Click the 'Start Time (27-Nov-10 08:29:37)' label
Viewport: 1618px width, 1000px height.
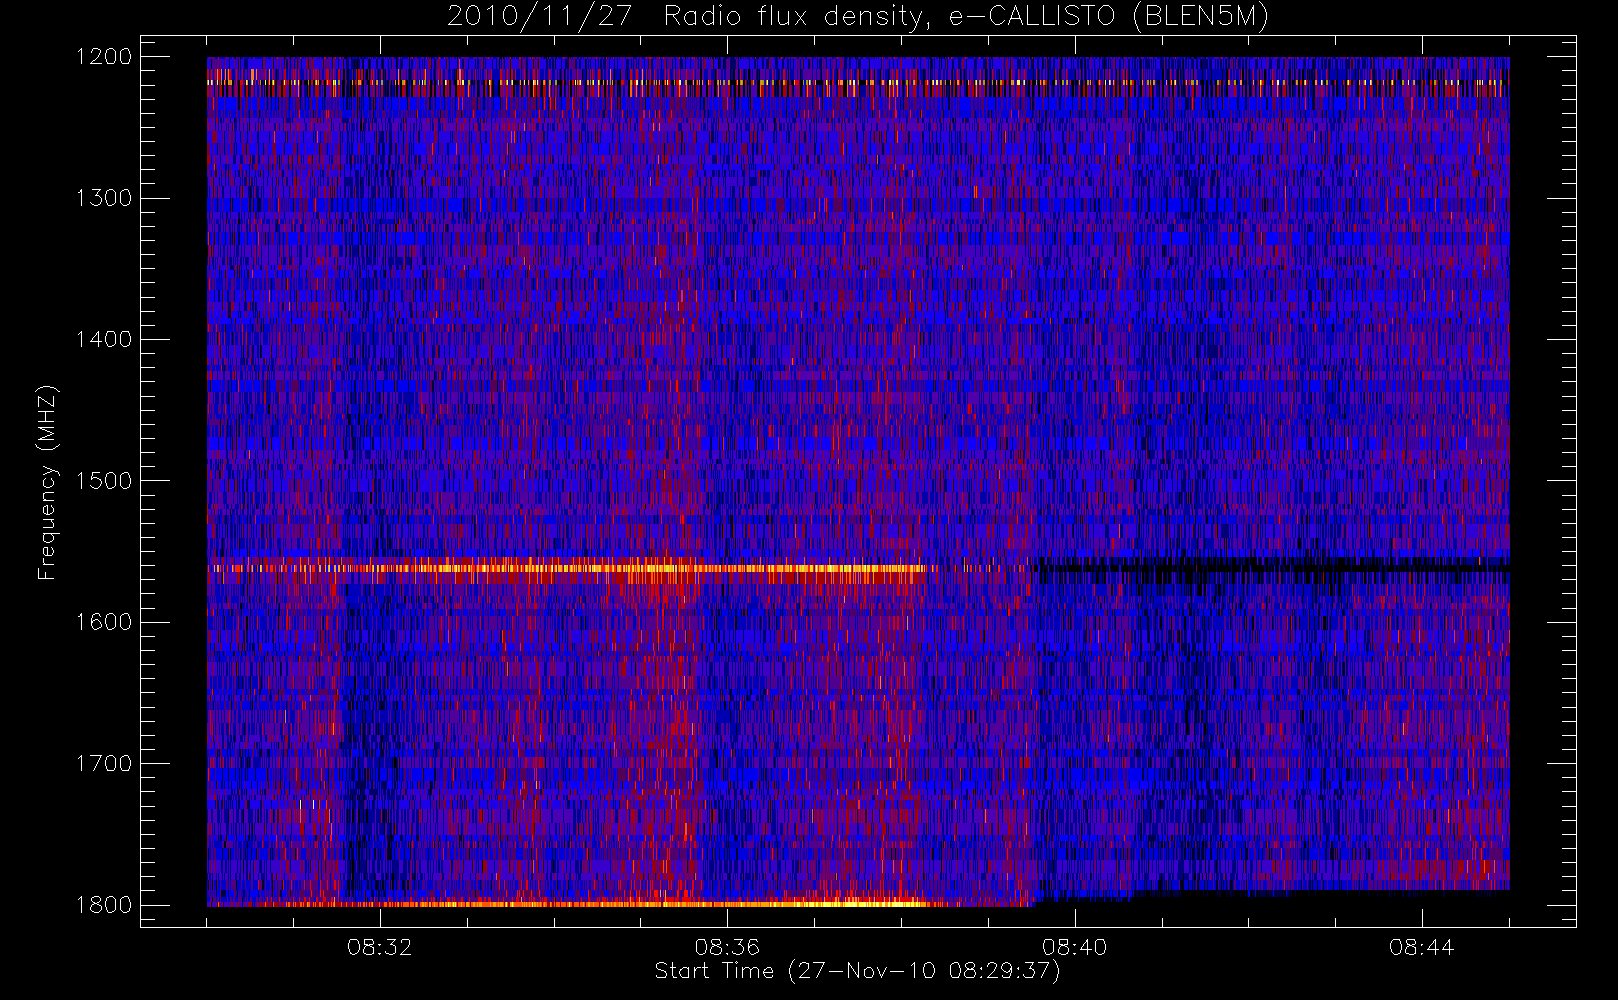(857, 971)
